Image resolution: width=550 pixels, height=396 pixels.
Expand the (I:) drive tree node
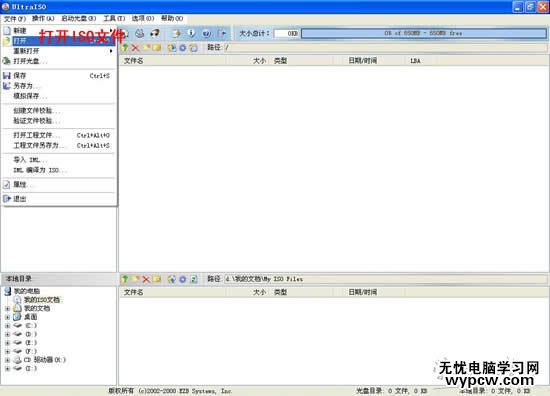click(x=7, y=369)
